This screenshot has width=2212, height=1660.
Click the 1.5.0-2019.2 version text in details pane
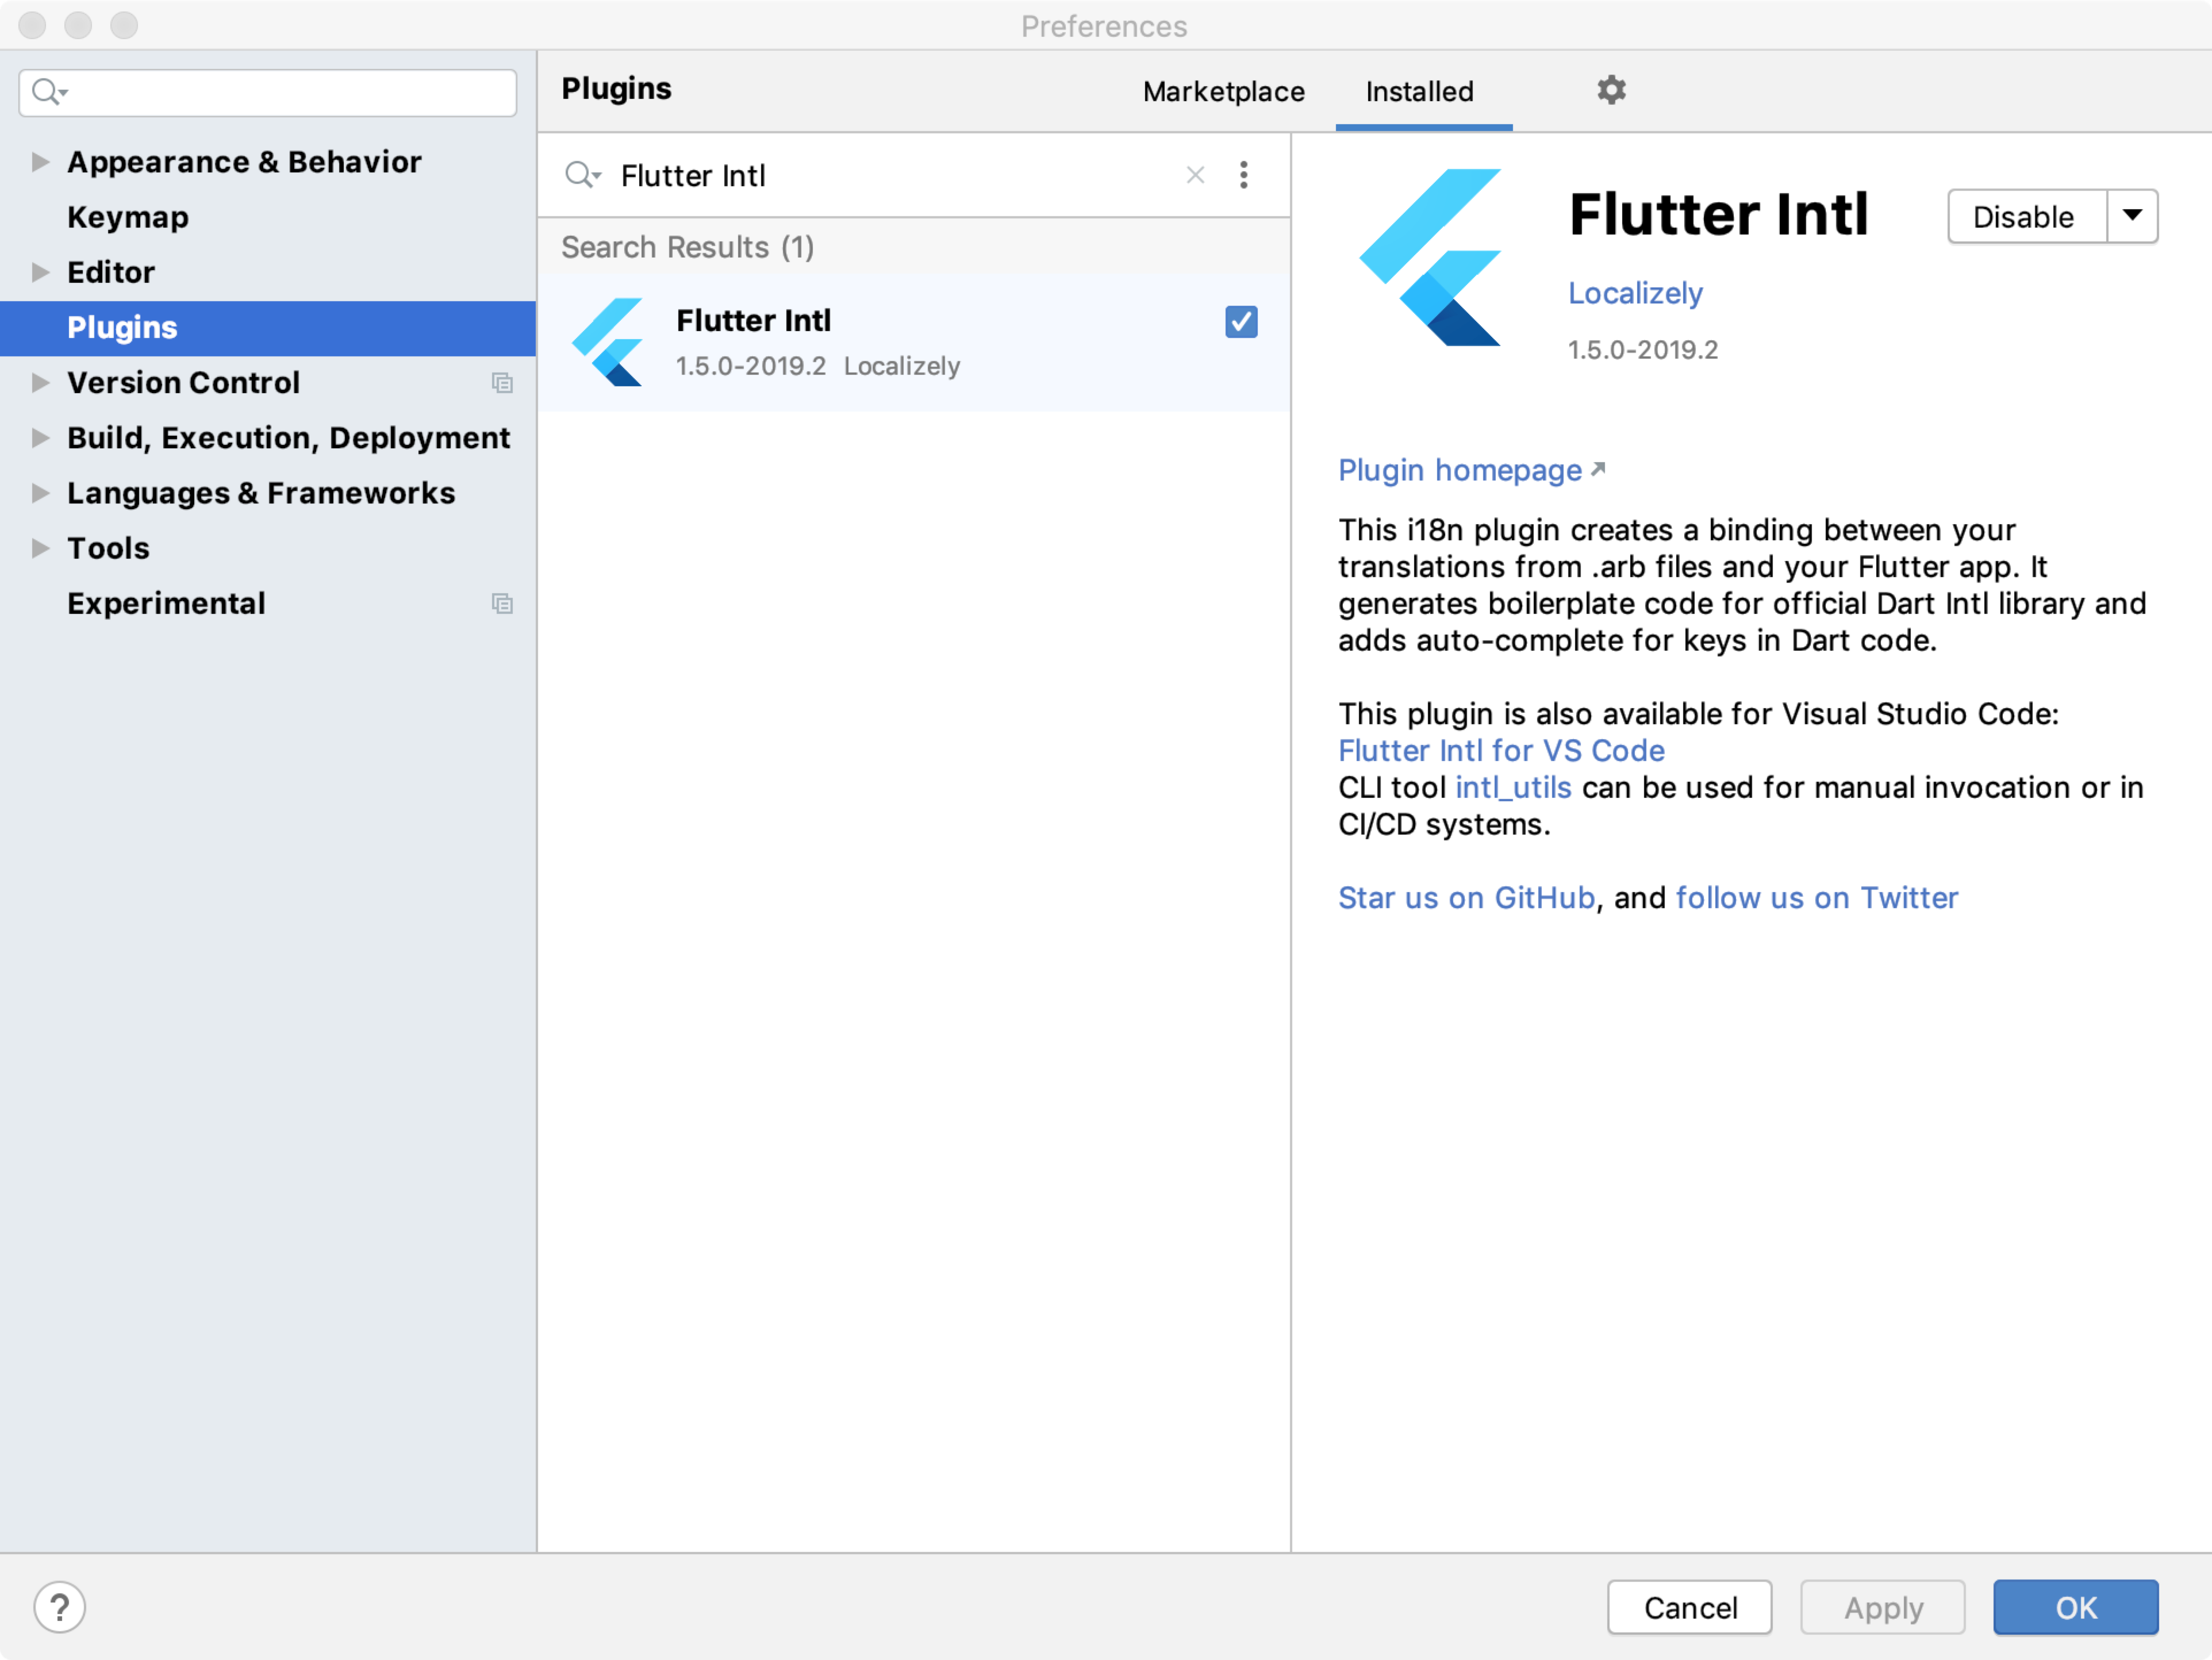coord(1642,350)
